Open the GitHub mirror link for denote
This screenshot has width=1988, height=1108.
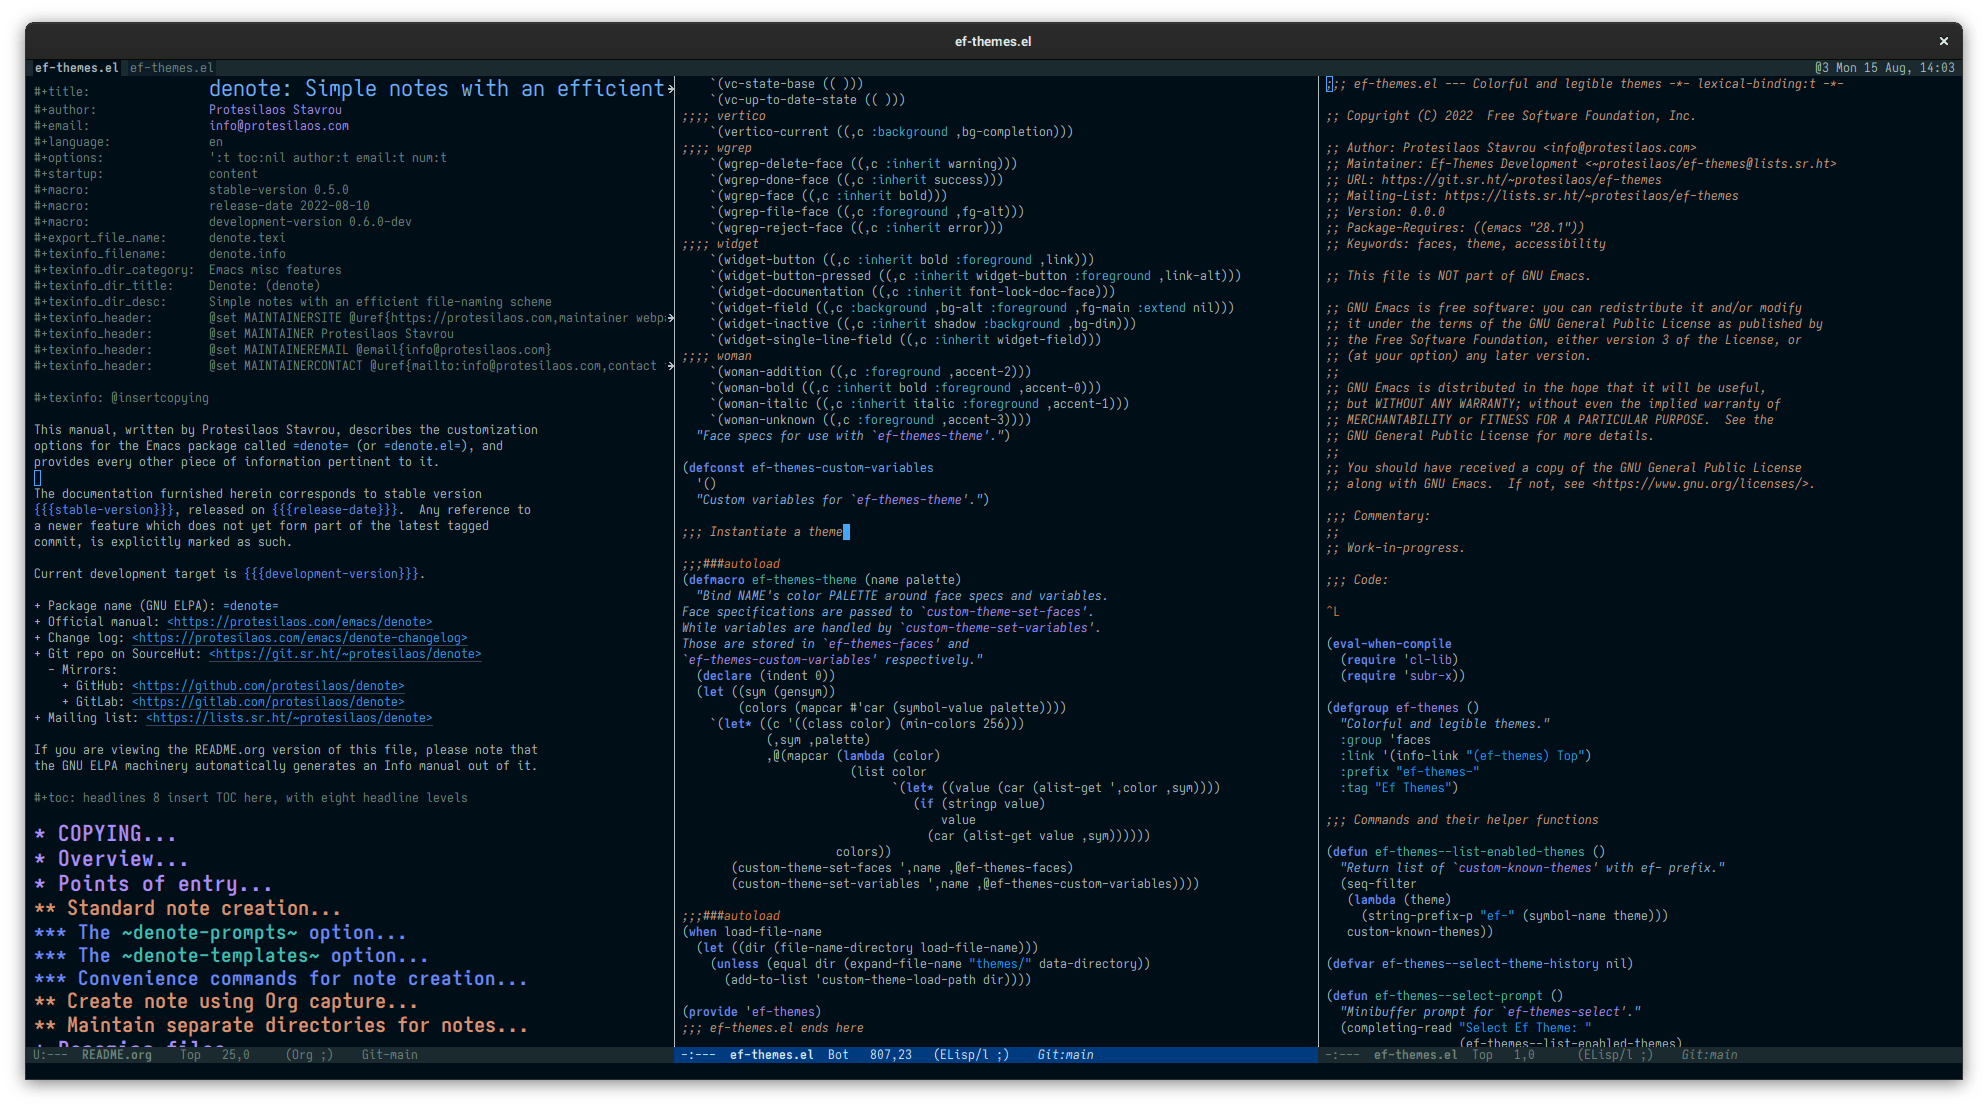click(x=268, y=685)
